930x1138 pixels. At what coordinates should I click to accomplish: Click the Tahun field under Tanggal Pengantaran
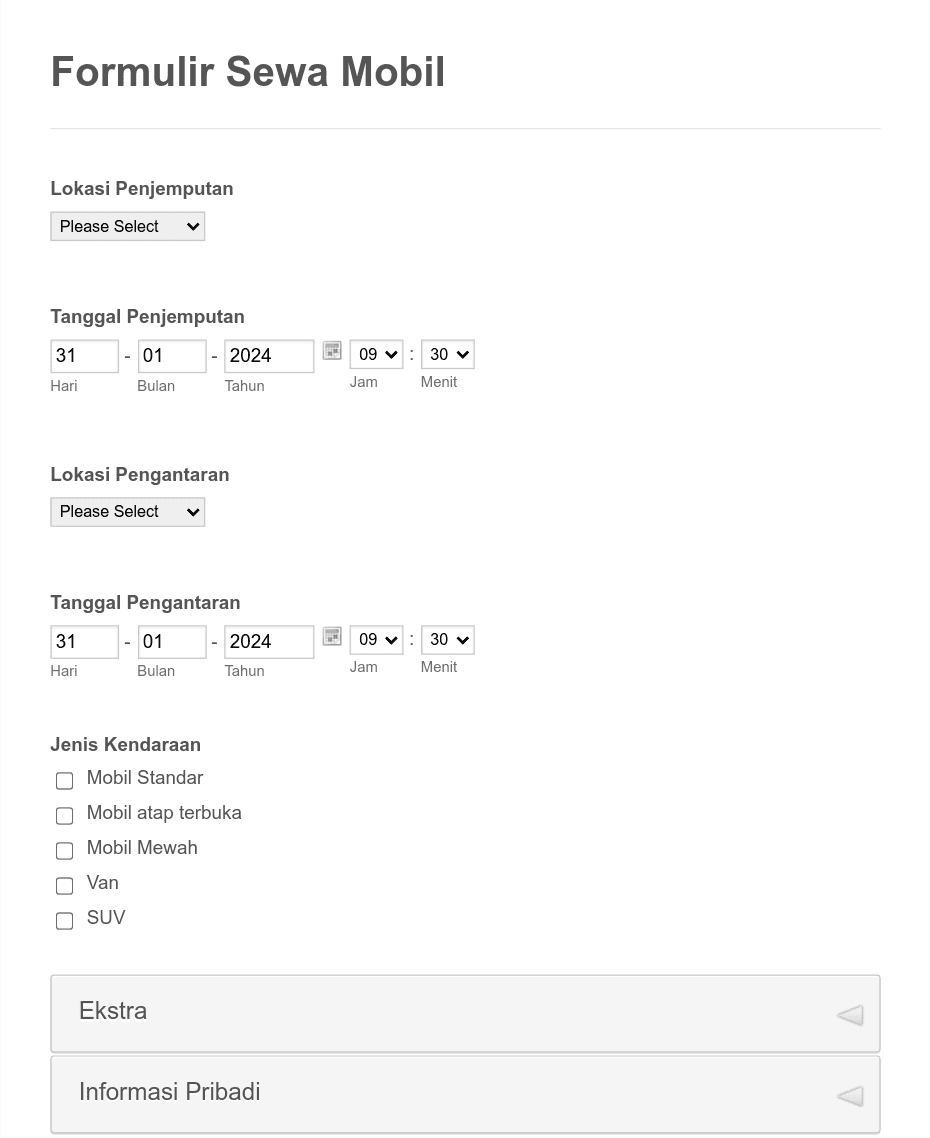268,641
